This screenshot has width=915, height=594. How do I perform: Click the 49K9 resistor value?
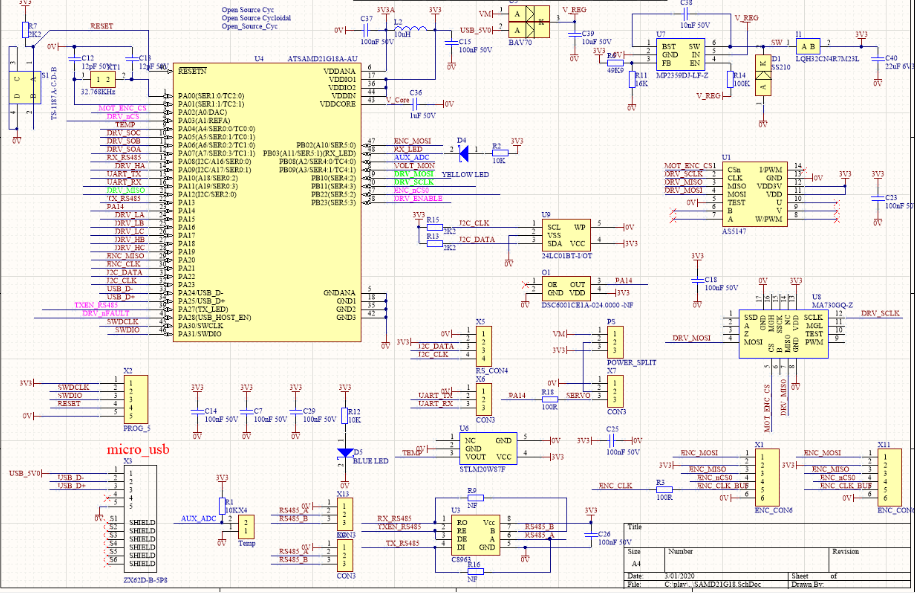coord(616,71)
